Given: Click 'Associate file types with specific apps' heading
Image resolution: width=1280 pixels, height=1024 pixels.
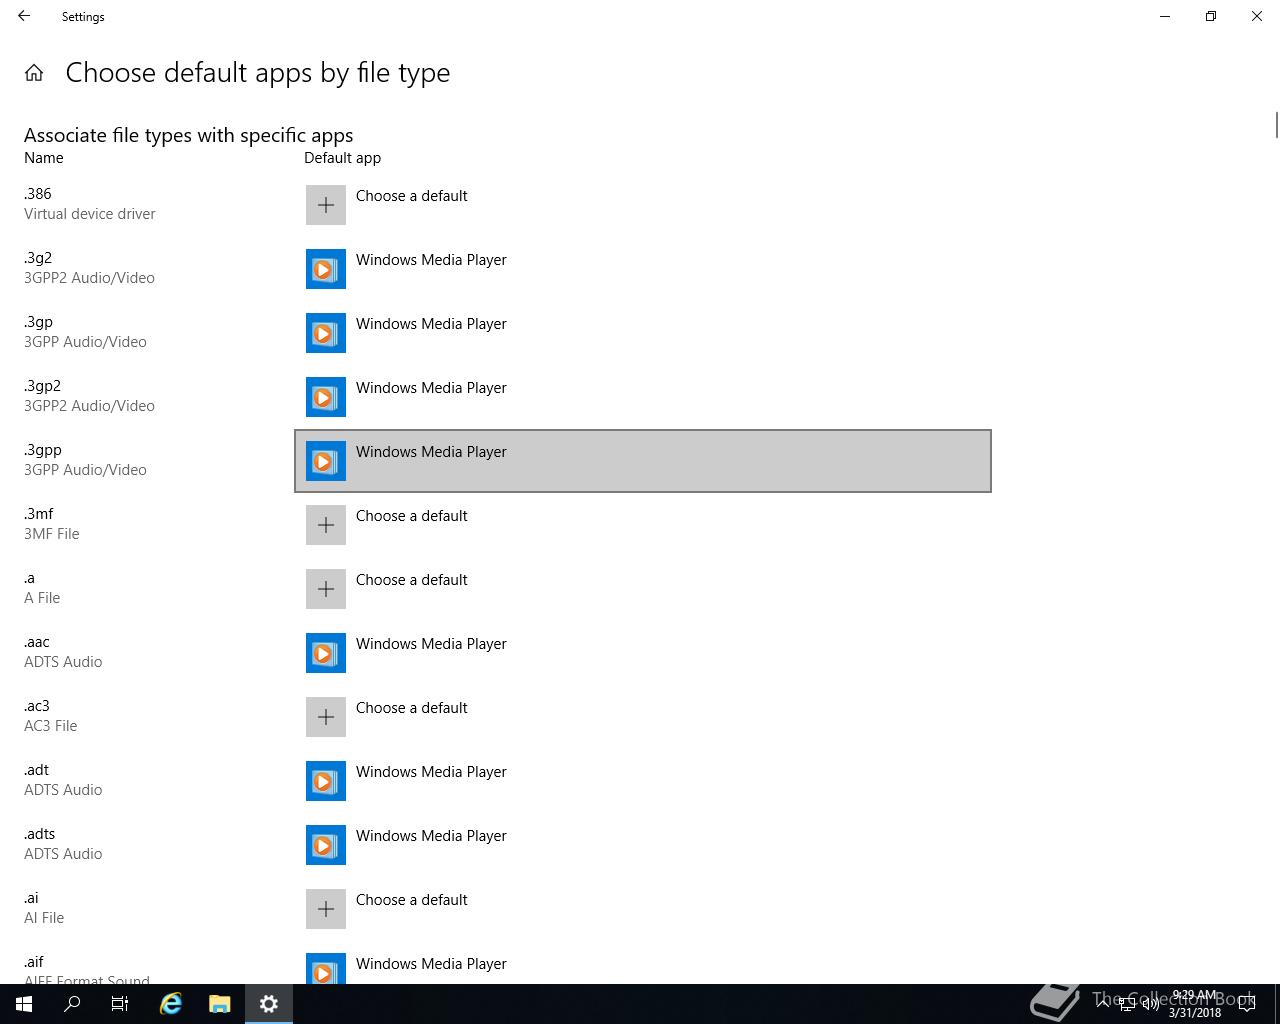Looking at the screenshot, I should (x=189, y=135).
